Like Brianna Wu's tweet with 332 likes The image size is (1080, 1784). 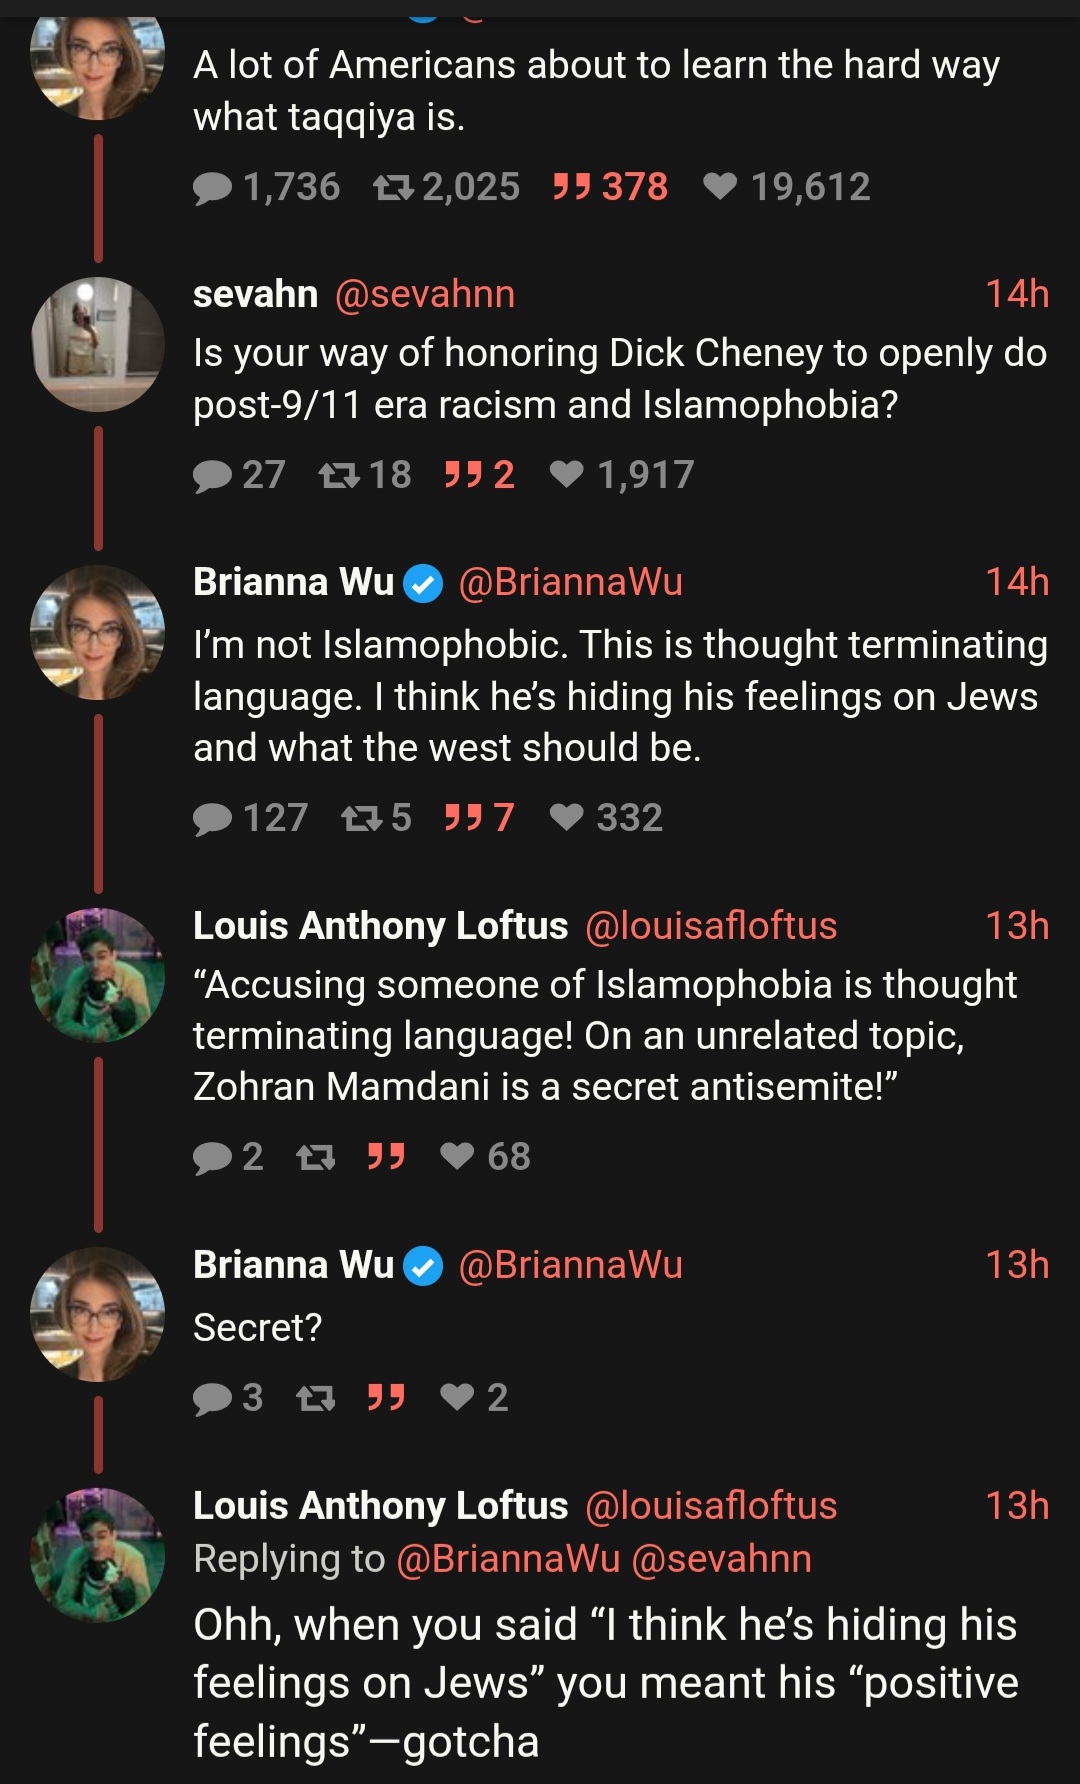(567, 818)
